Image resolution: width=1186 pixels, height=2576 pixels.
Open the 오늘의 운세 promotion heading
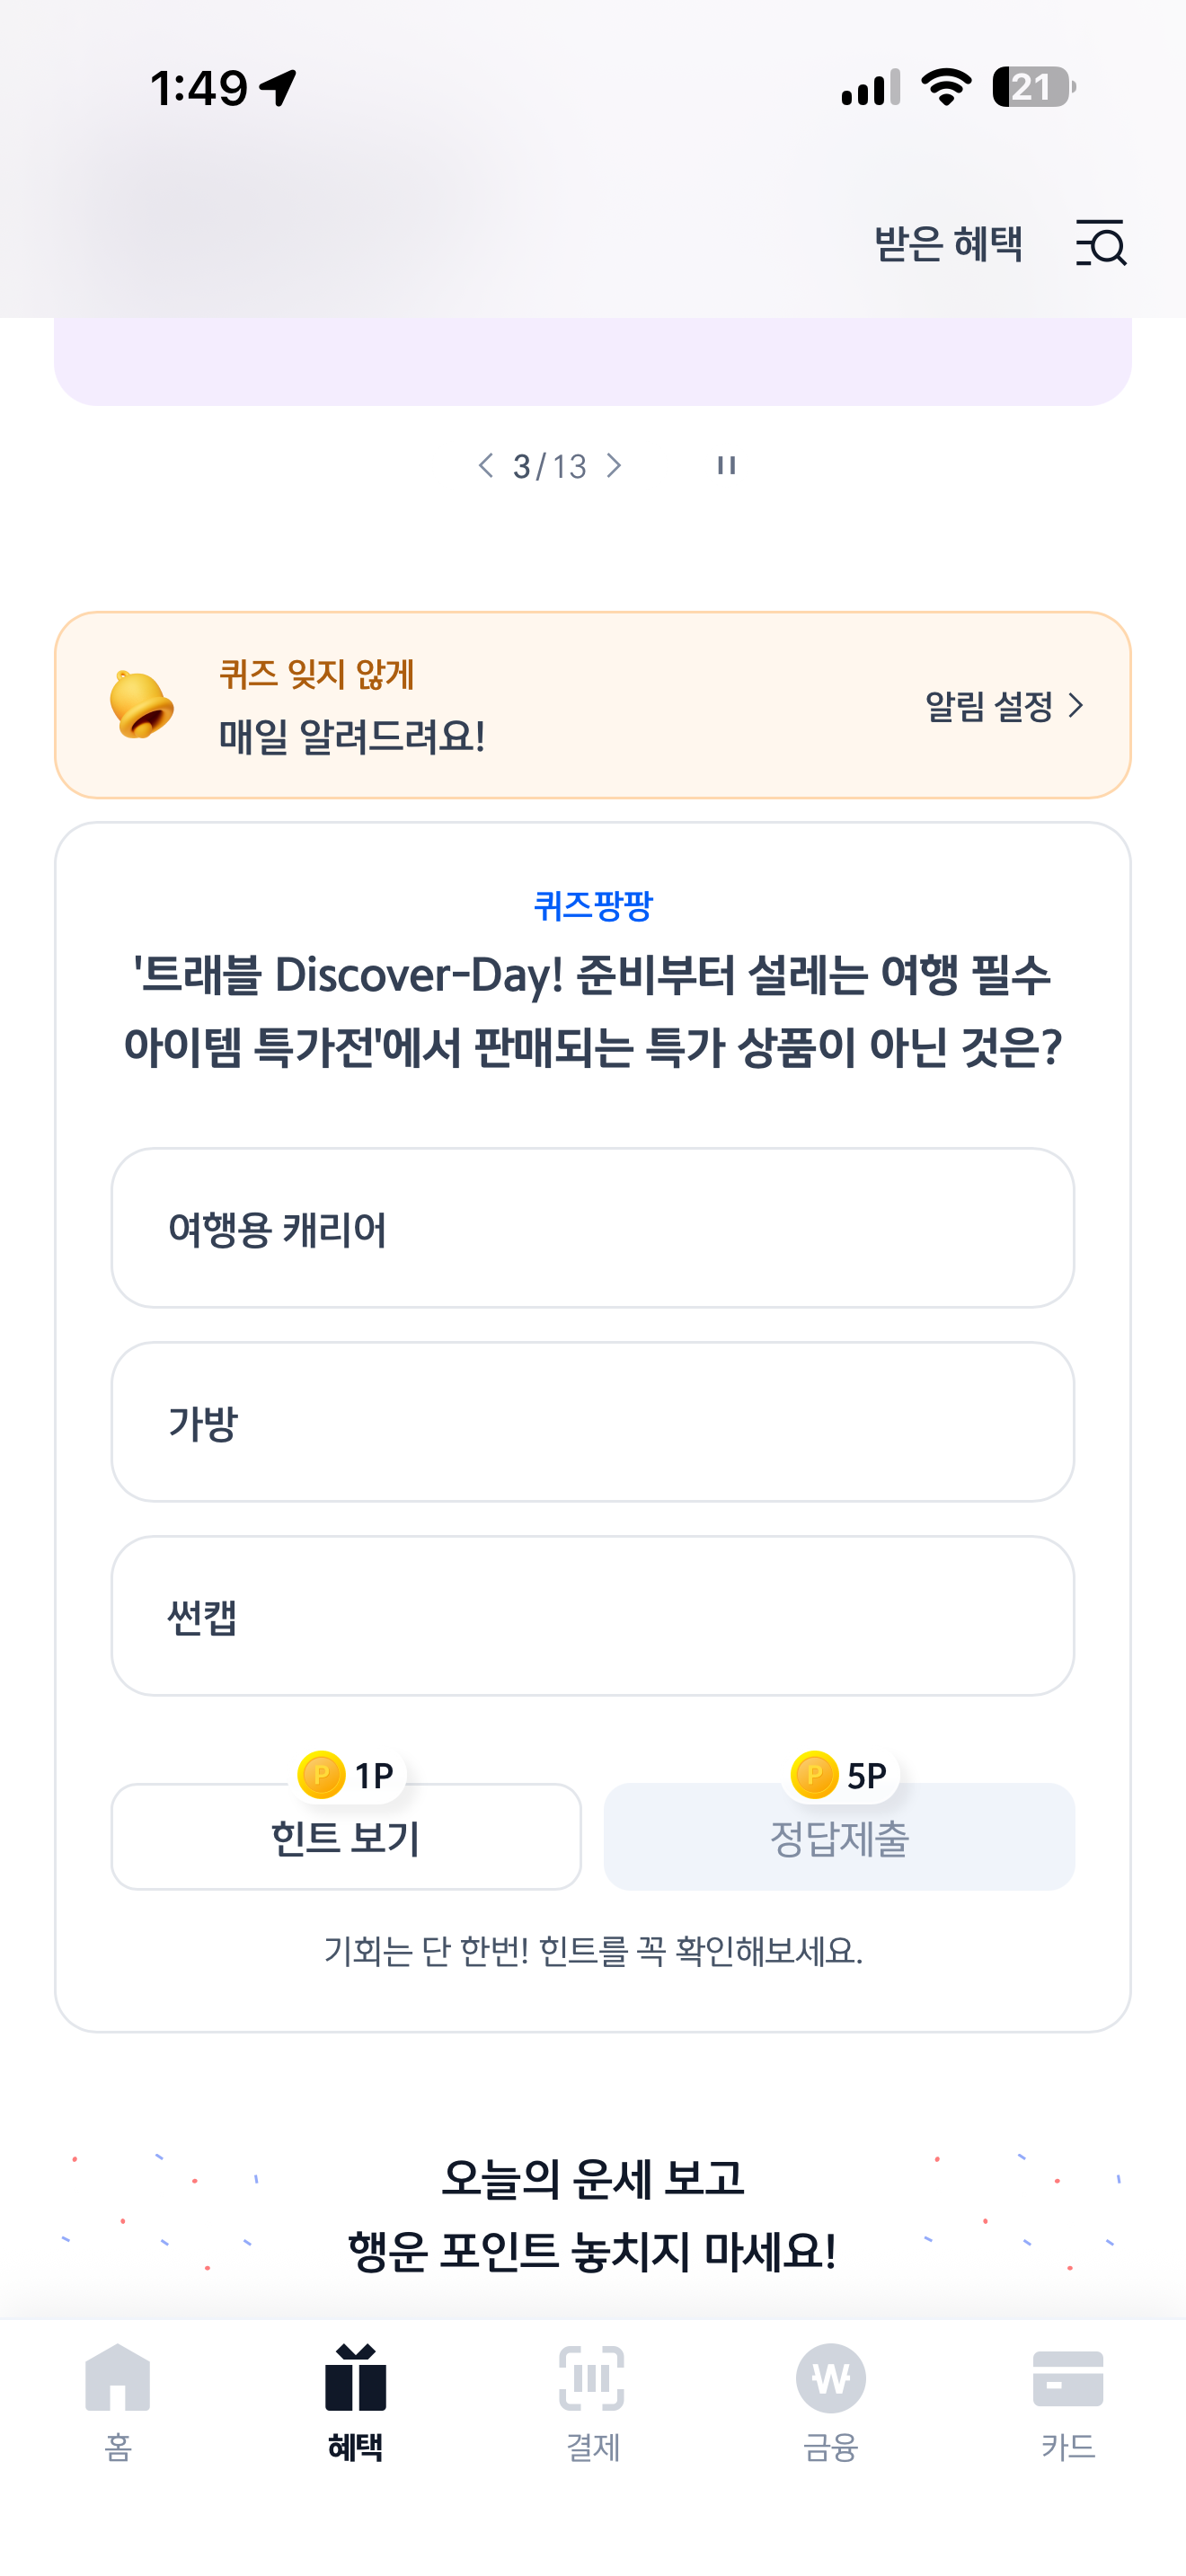(x=592, y=2213)
